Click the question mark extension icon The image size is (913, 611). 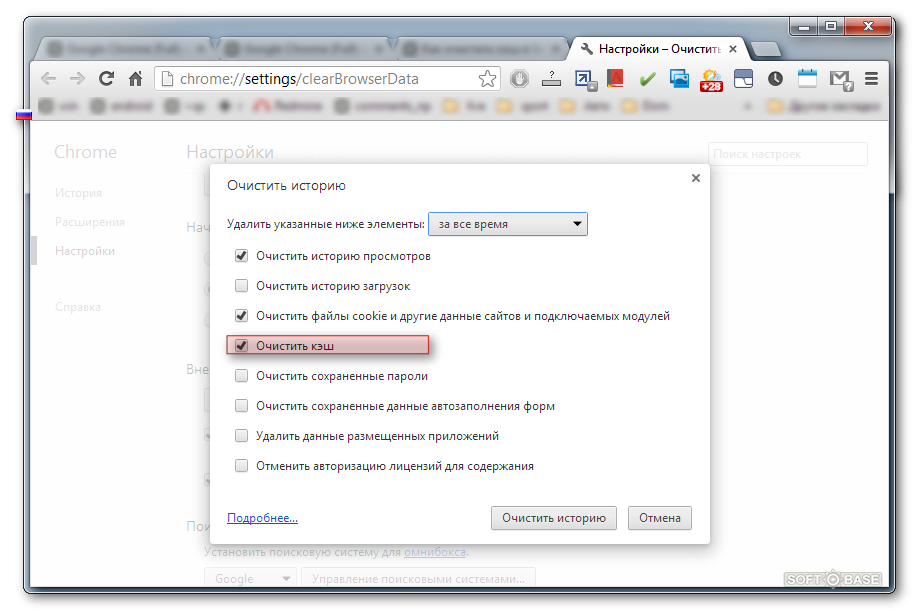pyautogui.click(x=551, y=79)
